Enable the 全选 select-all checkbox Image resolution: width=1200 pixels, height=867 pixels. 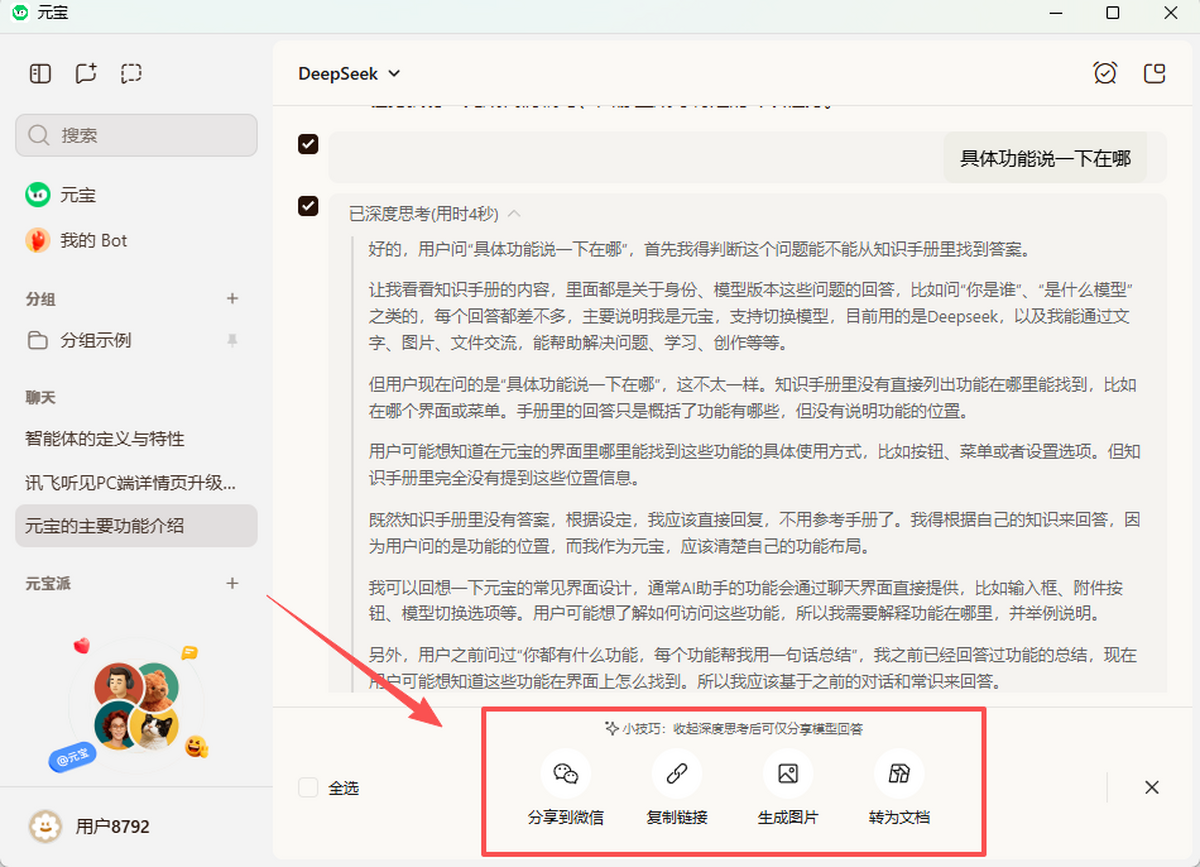point(308,788)
